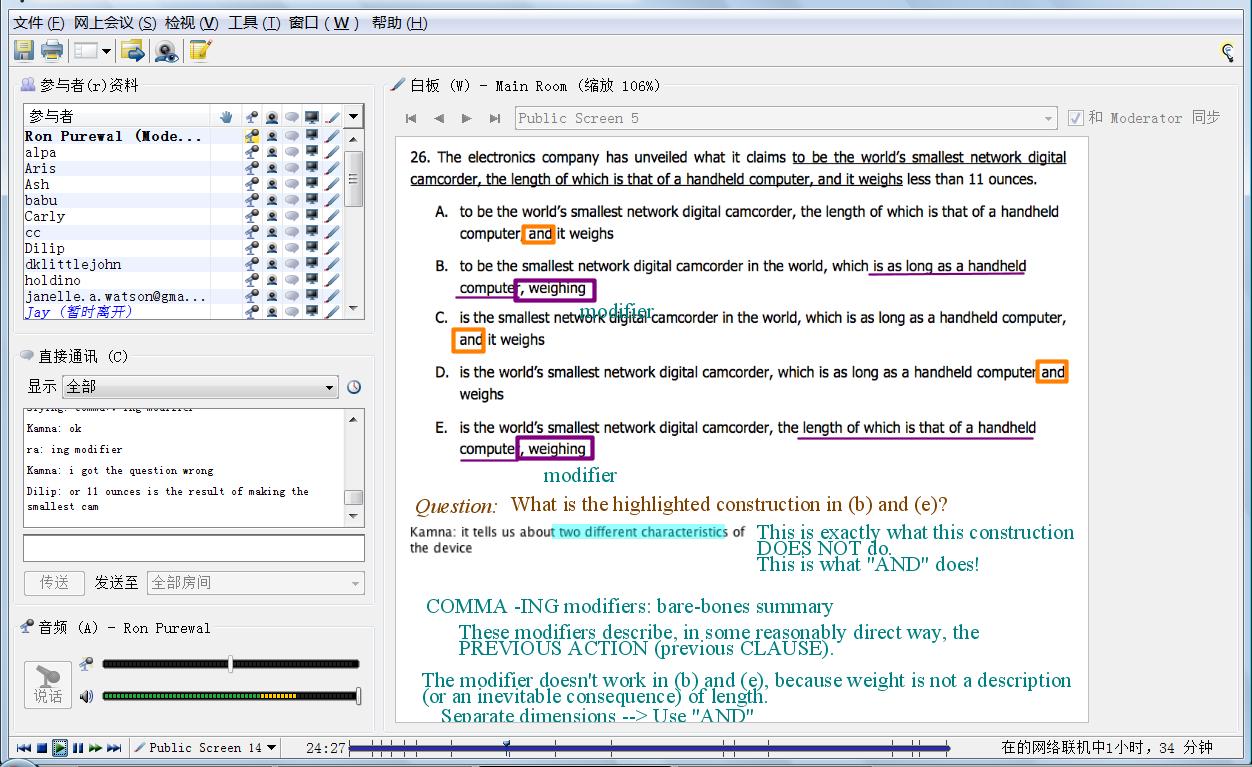Toggle whiteboard pen permission for babu
The image size is (1252, 767).
pyautogui.click(x=332, y=200)
